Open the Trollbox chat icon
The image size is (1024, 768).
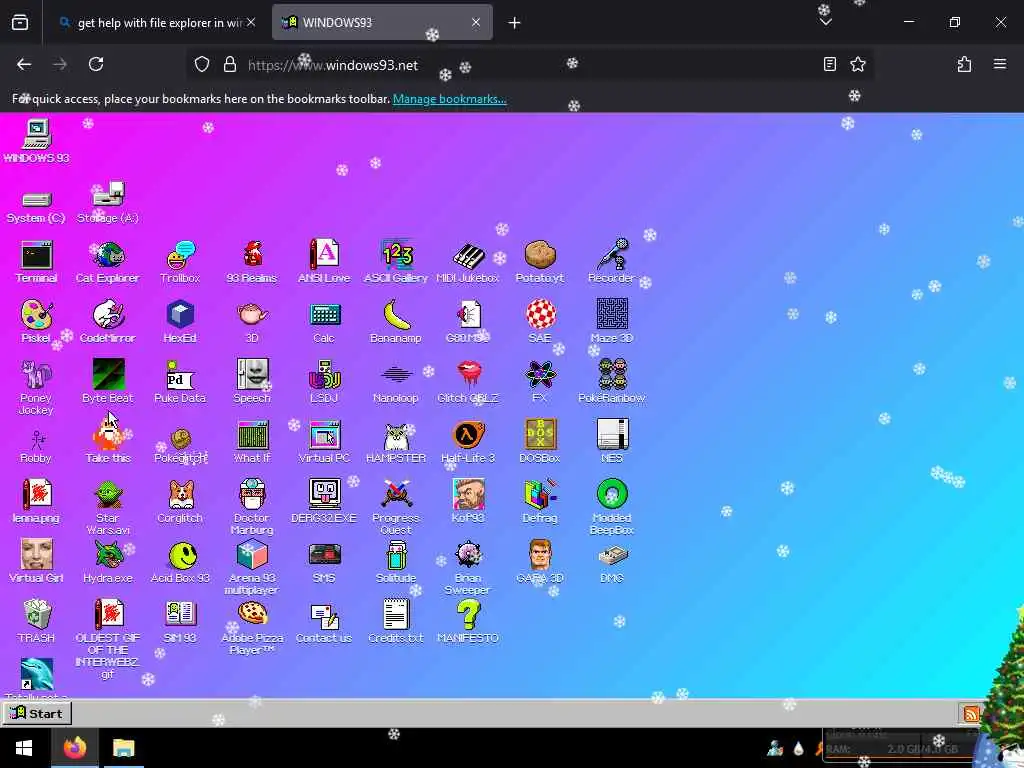pos(180,262)
